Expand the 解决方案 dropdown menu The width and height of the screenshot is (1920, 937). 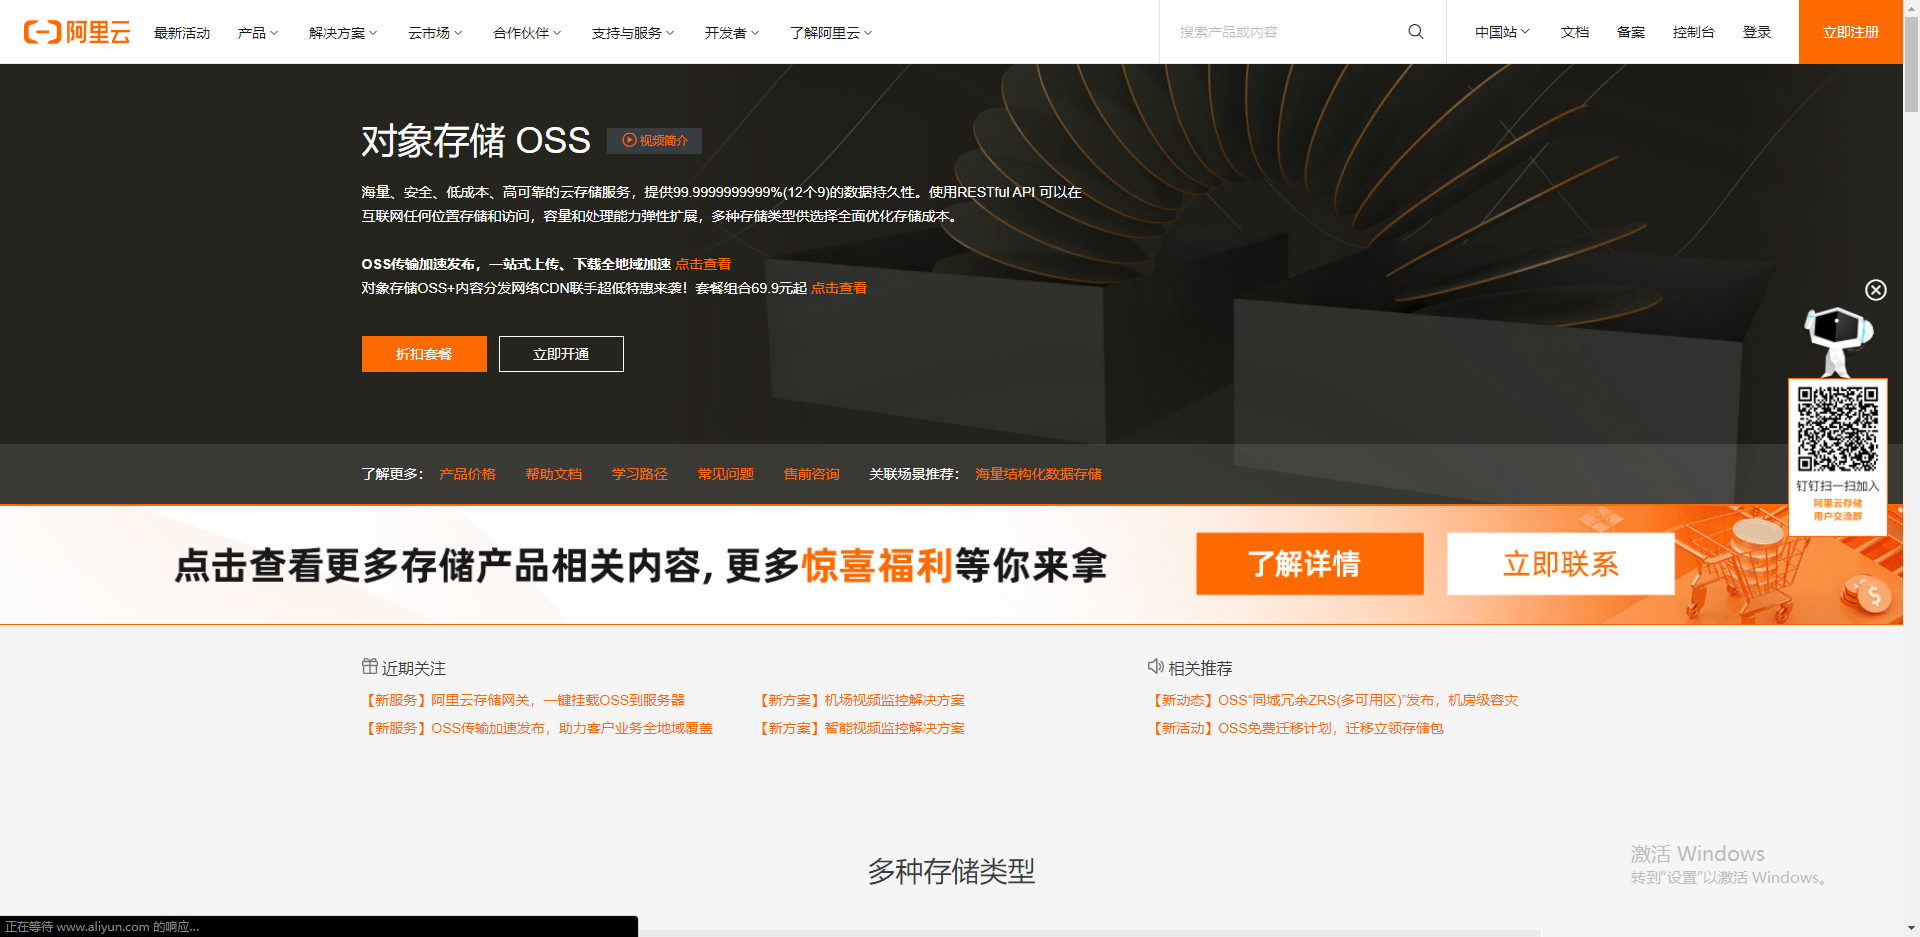click(343, 33)
